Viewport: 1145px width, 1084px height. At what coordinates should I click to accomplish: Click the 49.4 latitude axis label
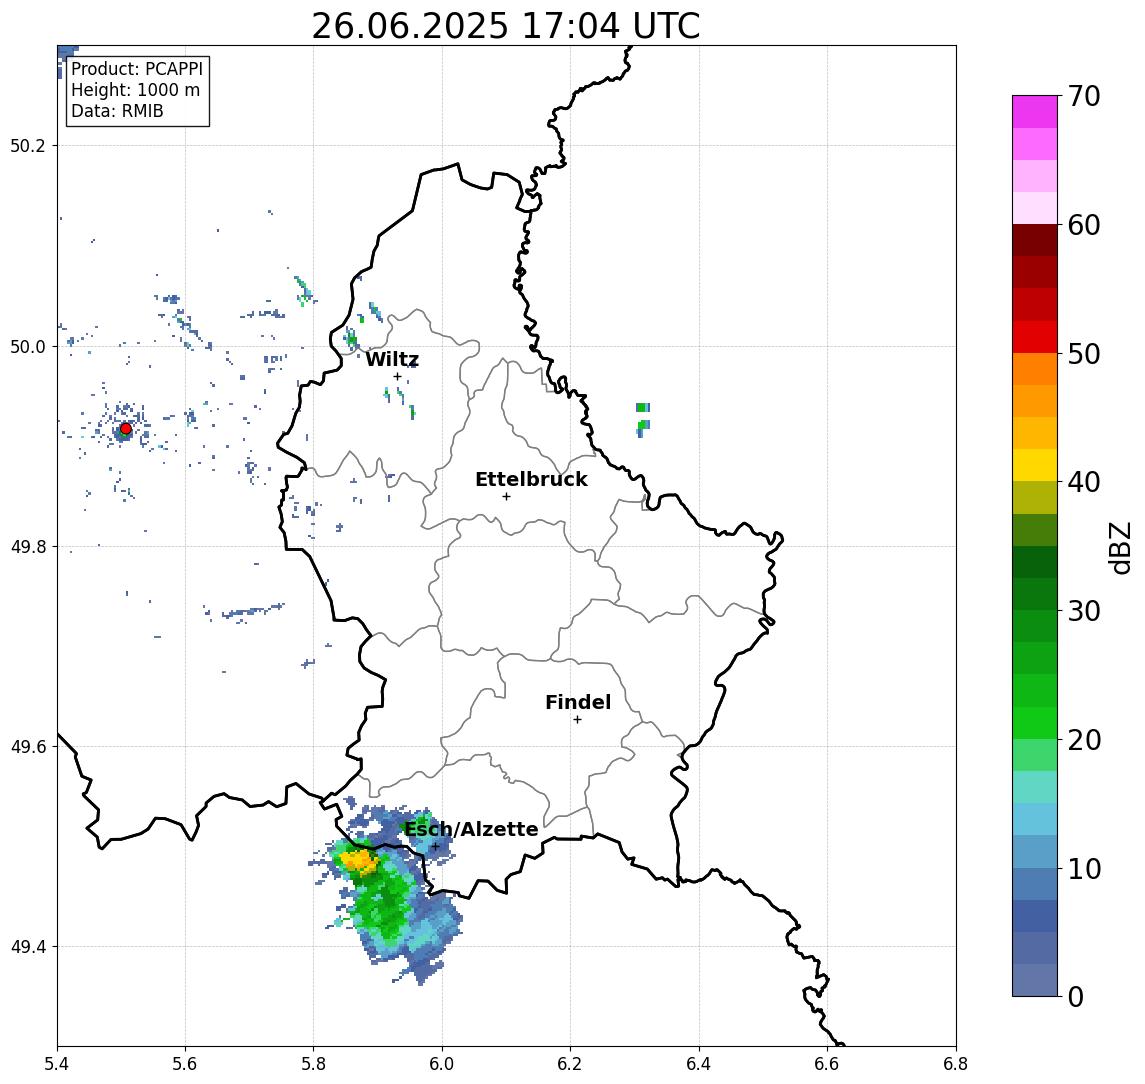tap(28, 947)
